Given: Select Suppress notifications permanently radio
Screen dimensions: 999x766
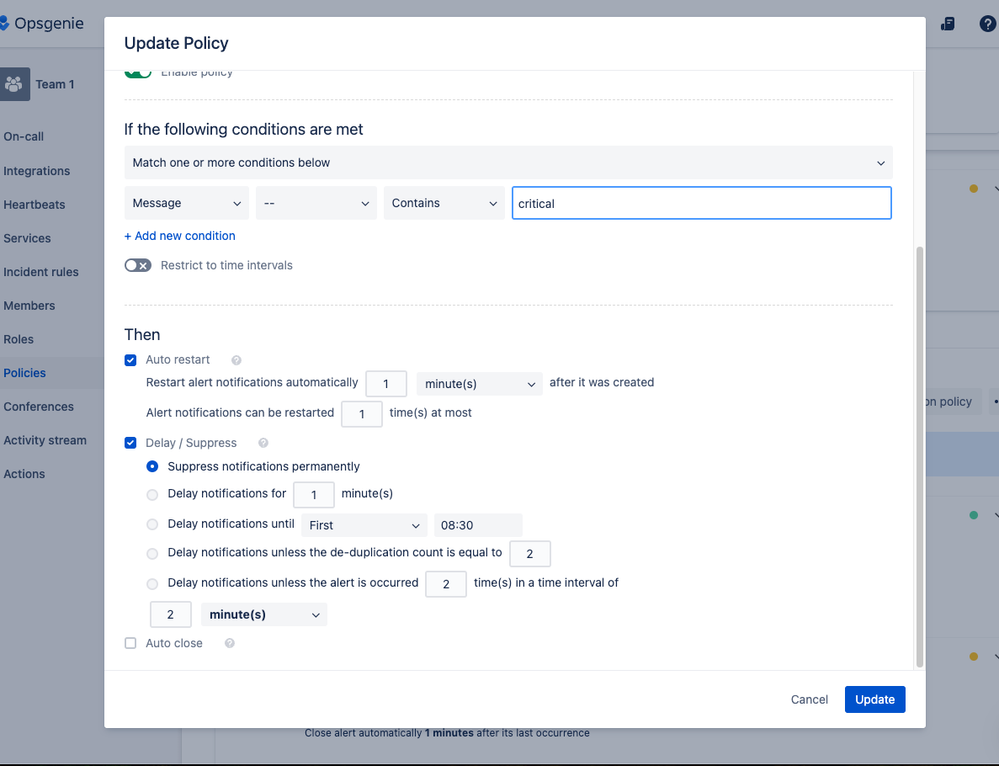Looking at the screenshot, I should coord(152,466).
